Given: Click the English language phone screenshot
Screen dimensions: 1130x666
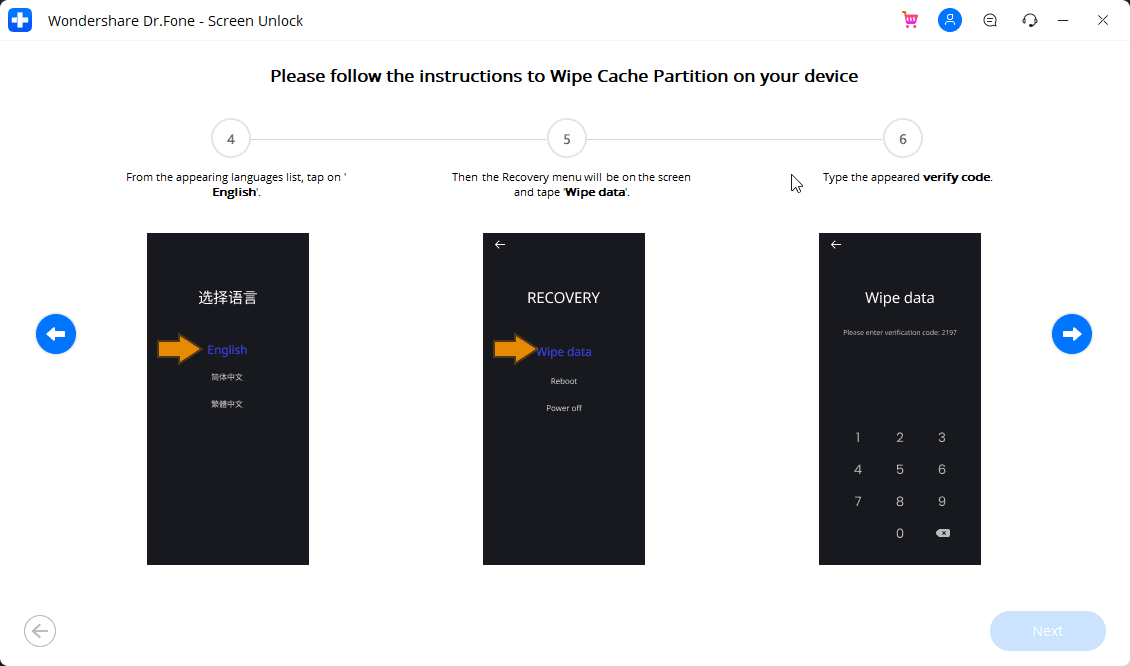Looking at the screenshot, I should coord(228,399).
